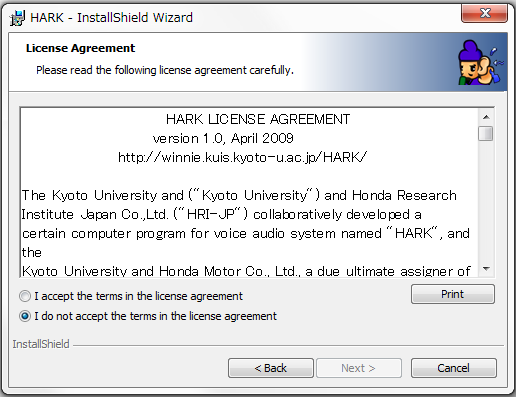Click the "I accept the terms in the license agreement" label
This screenshot has height=397, width=516.
click(138, 296)
